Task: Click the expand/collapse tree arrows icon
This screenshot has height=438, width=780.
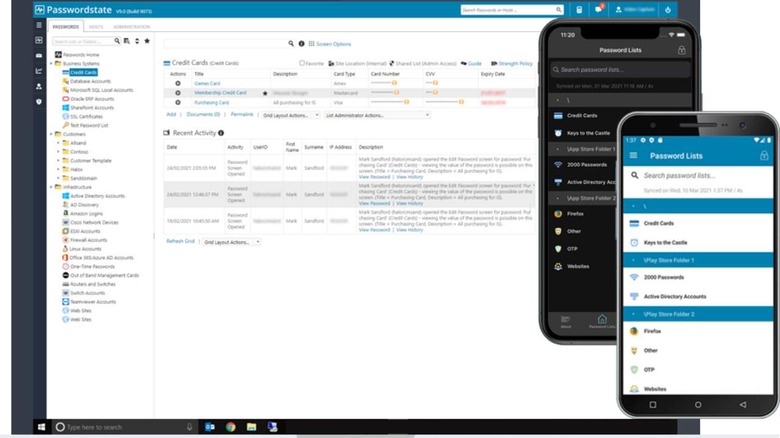Action: click(x=137, y=41)
